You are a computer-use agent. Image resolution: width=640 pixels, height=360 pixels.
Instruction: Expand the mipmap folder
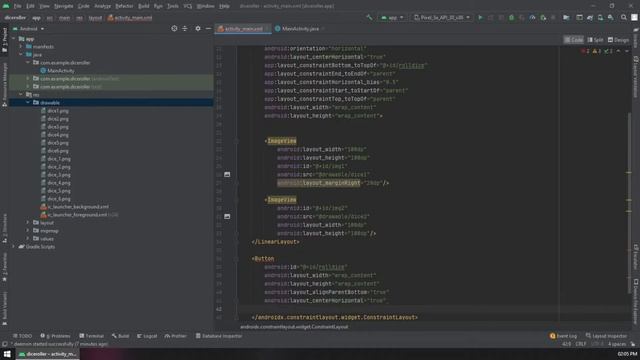[28, 231]
